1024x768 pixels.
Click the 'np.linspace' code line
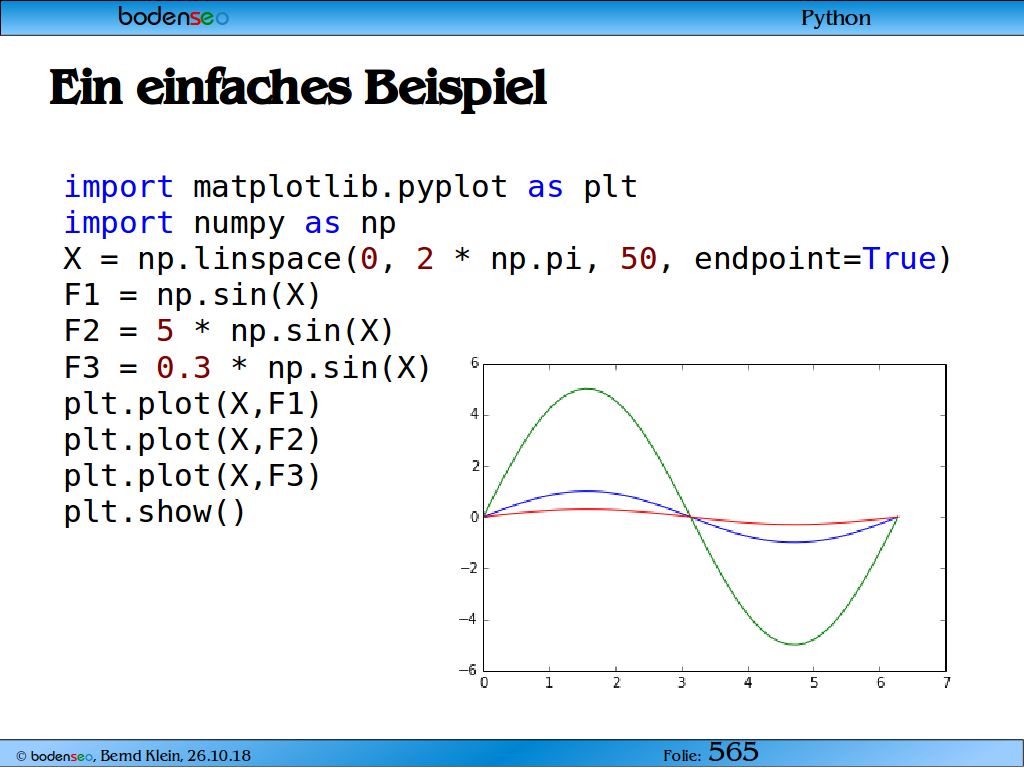click(x=507, y=259)
